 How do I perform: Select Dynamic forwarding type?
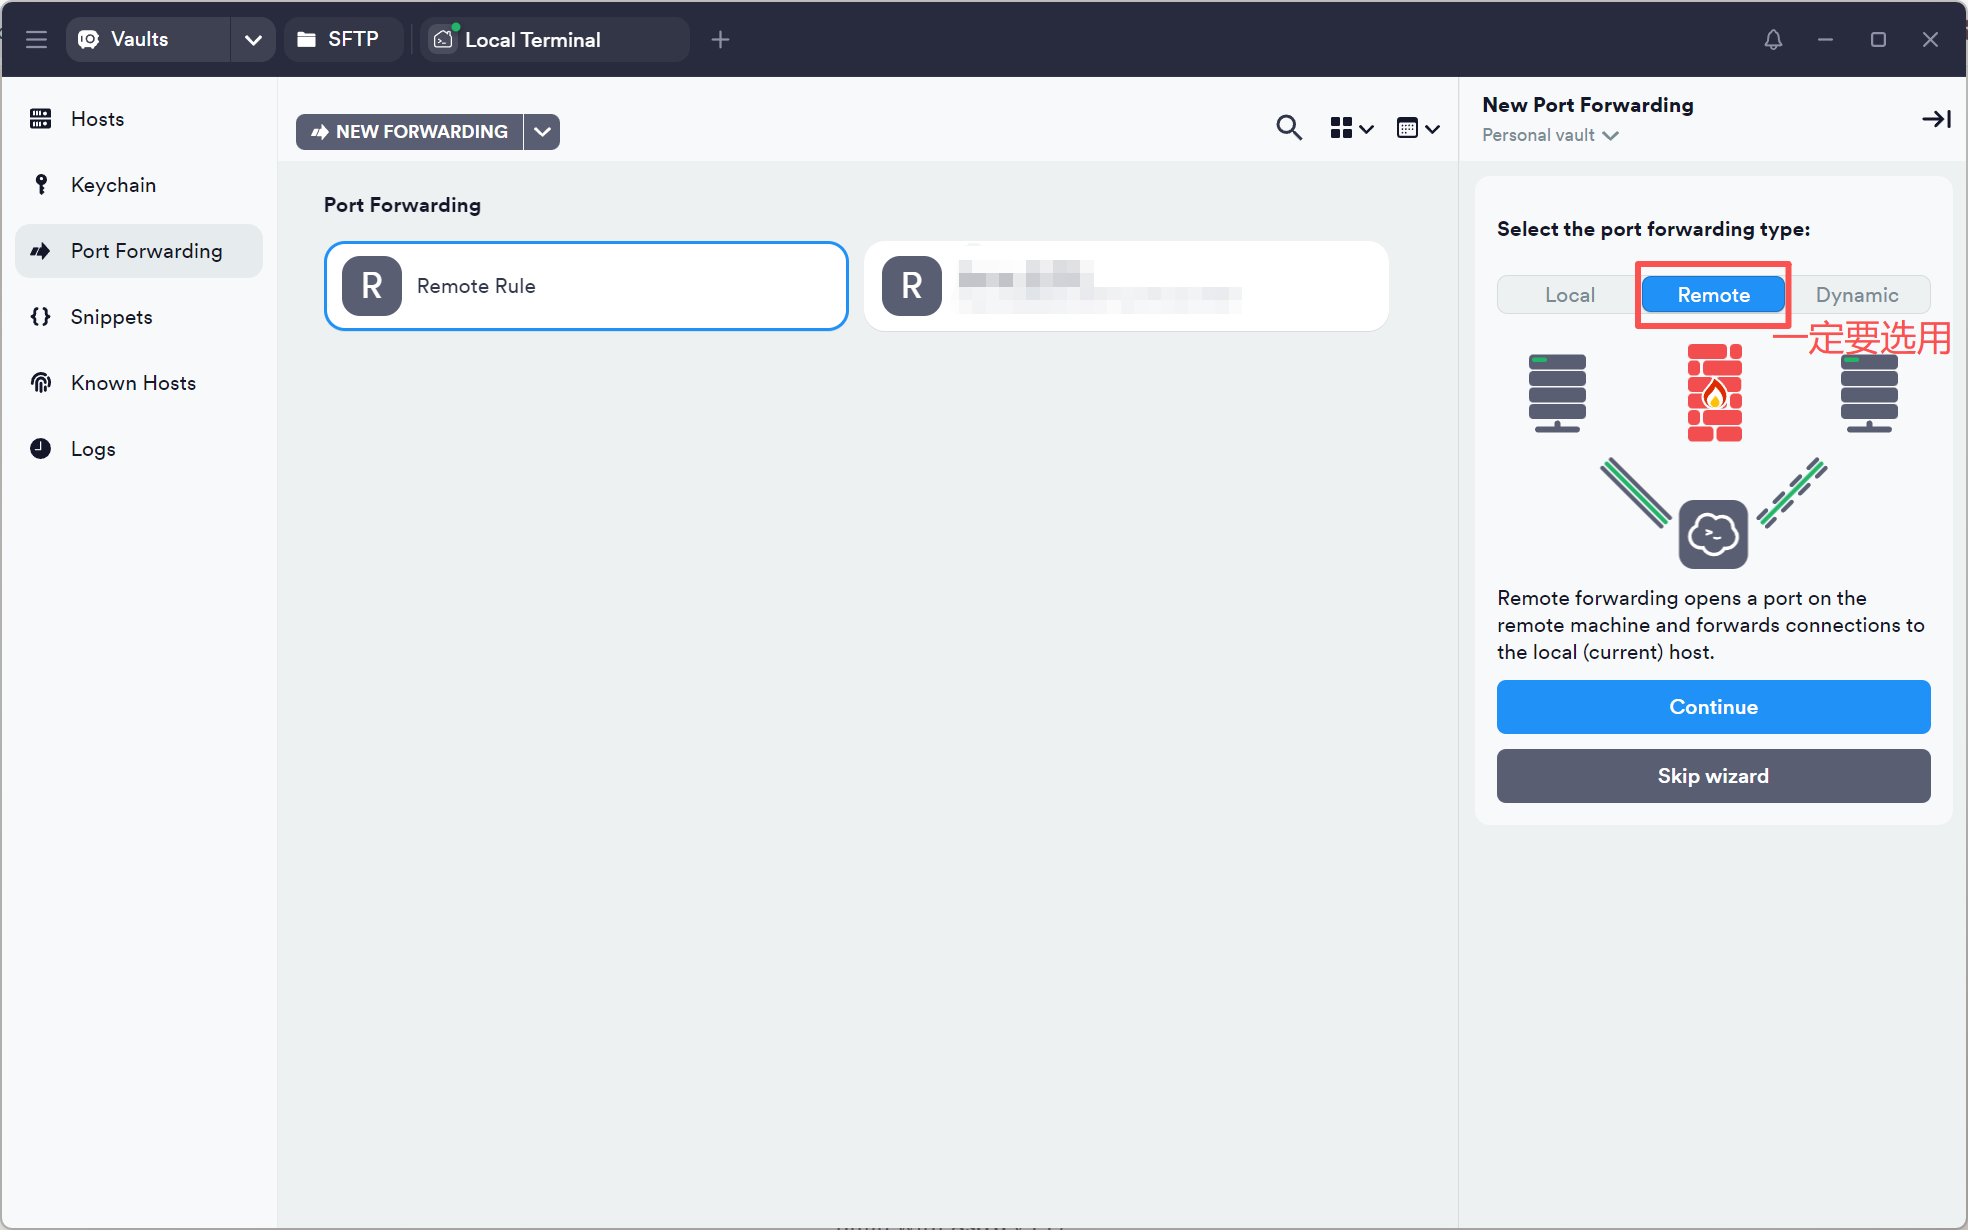tap(1857, 295)
